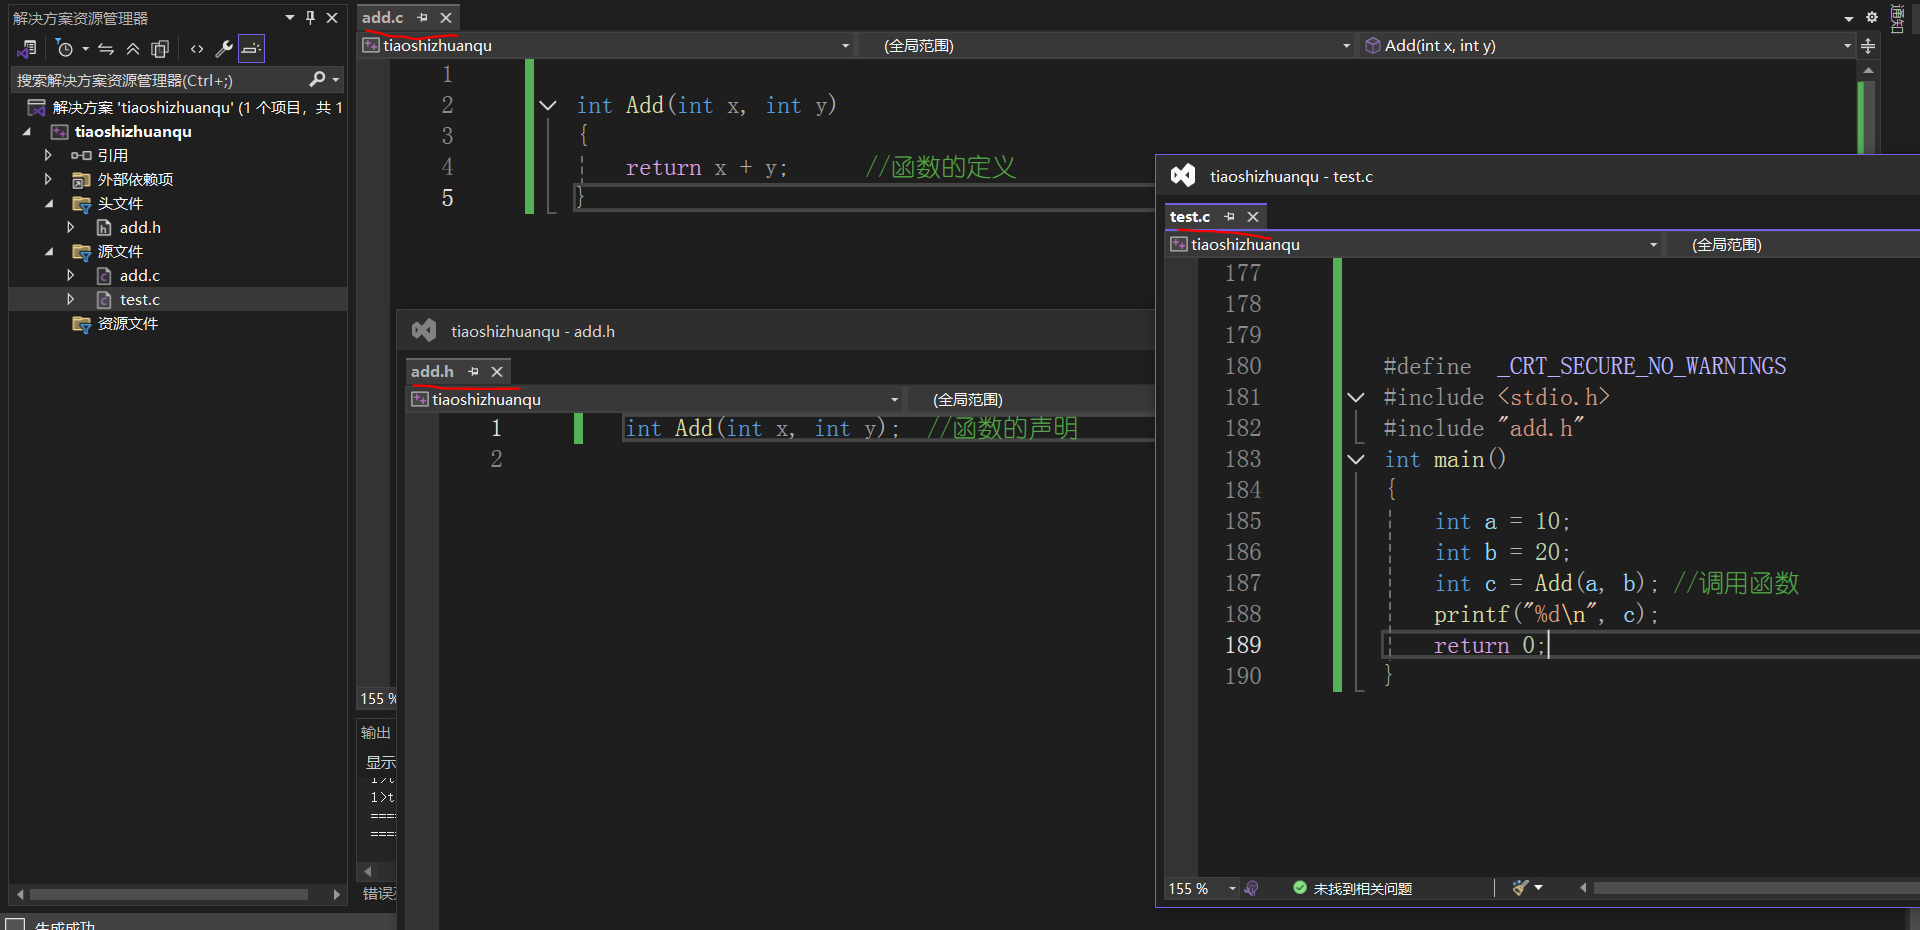This screenshot has width=1920, height=930.
Task: Open the search options dropdown arrow
Action: [336, 80]
